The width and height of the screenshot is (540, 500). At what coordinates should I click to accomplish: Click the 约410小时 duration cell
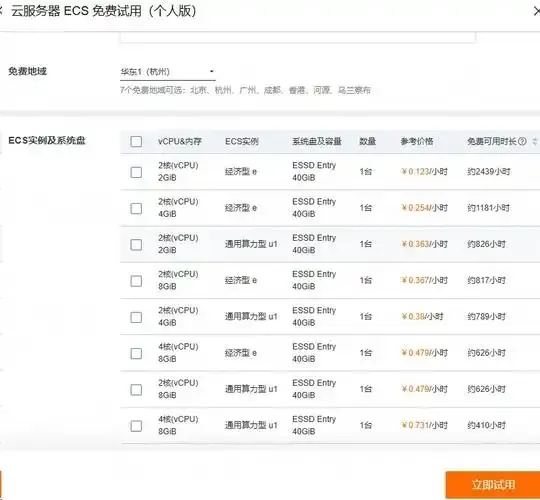486,425
